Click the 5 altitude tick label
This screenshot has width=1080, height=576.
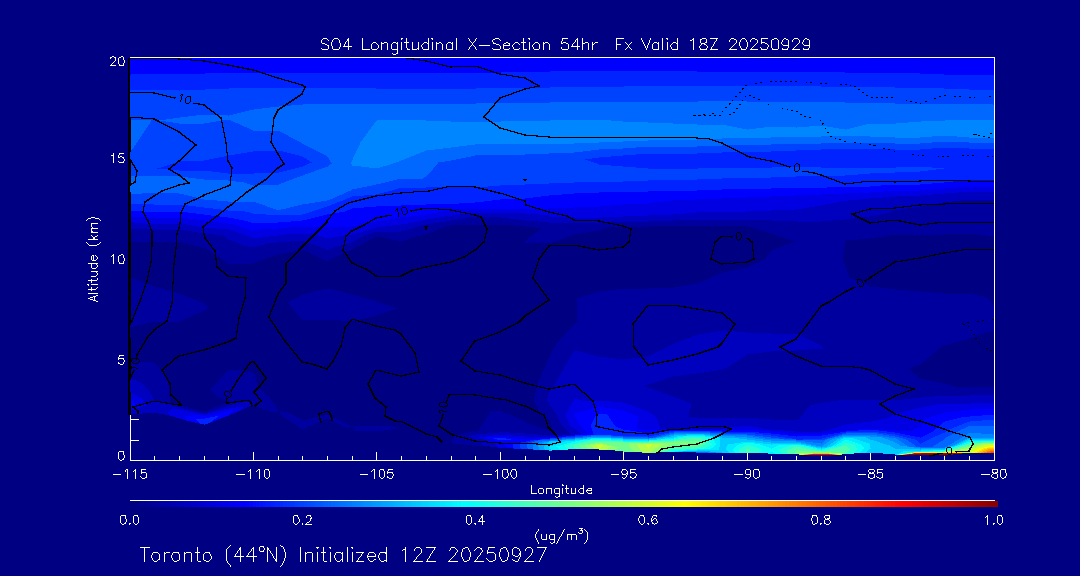[122, 359]
